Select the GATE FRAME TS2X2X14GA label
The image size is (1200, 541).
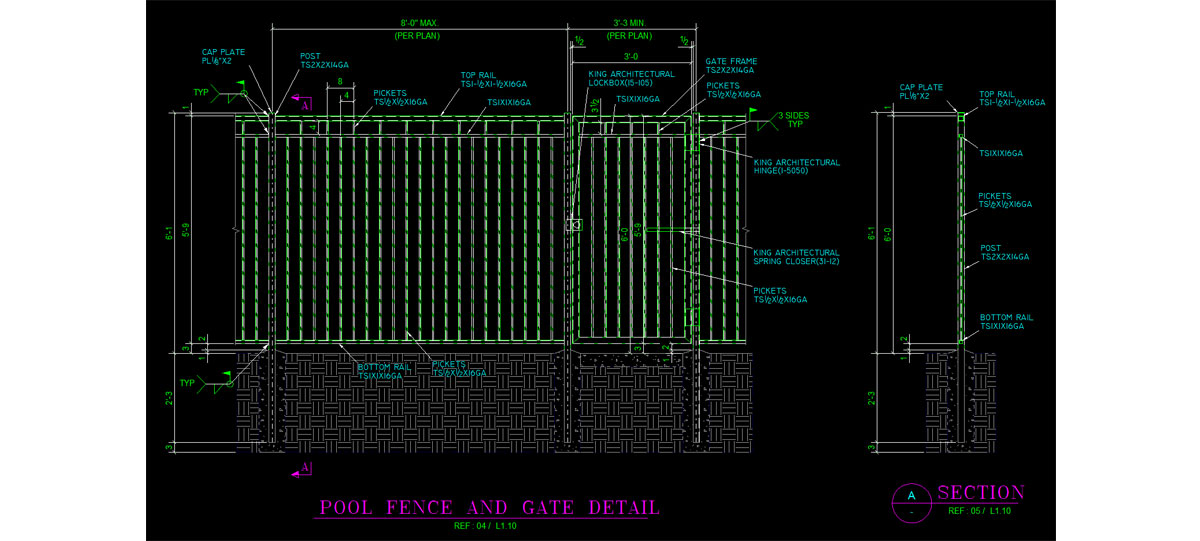tap(730, 66)
